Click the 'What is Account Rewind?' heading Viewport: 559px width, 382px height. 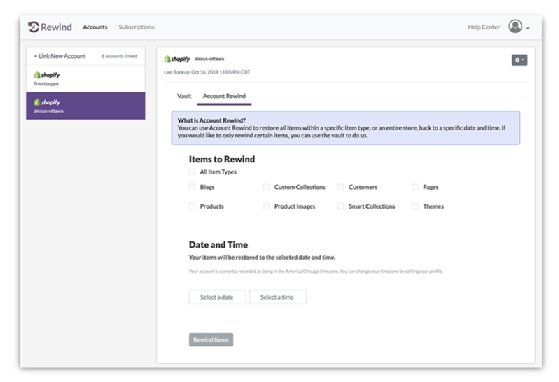click(x=212, y=120)
